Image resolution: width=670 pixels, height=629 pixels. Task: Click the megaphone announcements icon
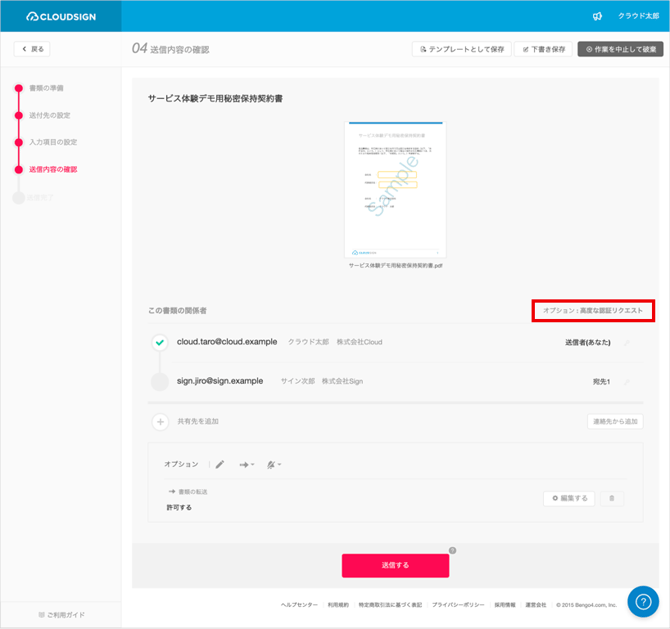coord(597,16)
